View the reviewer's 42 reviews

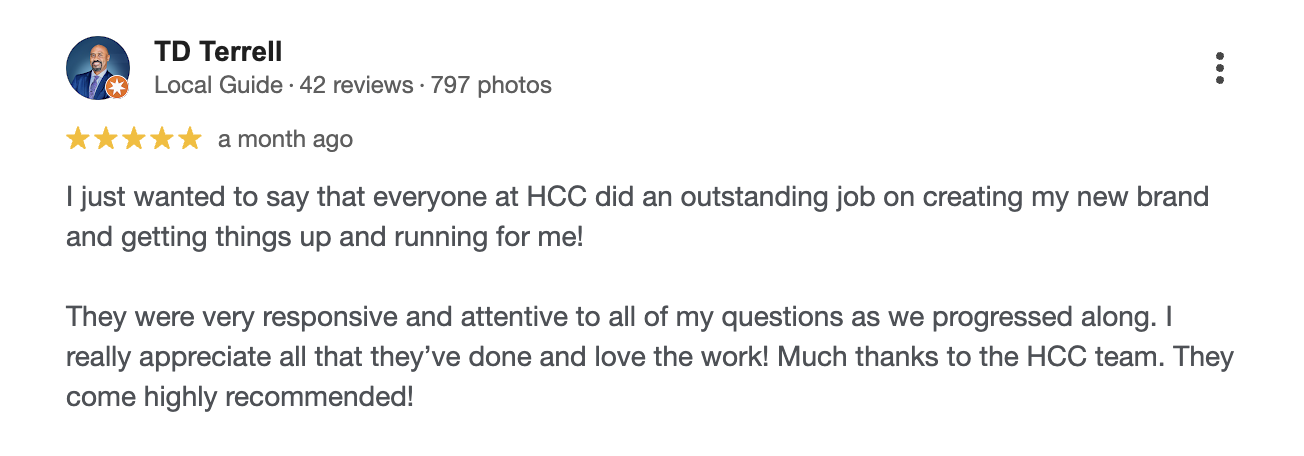click(x=357, y=86)
